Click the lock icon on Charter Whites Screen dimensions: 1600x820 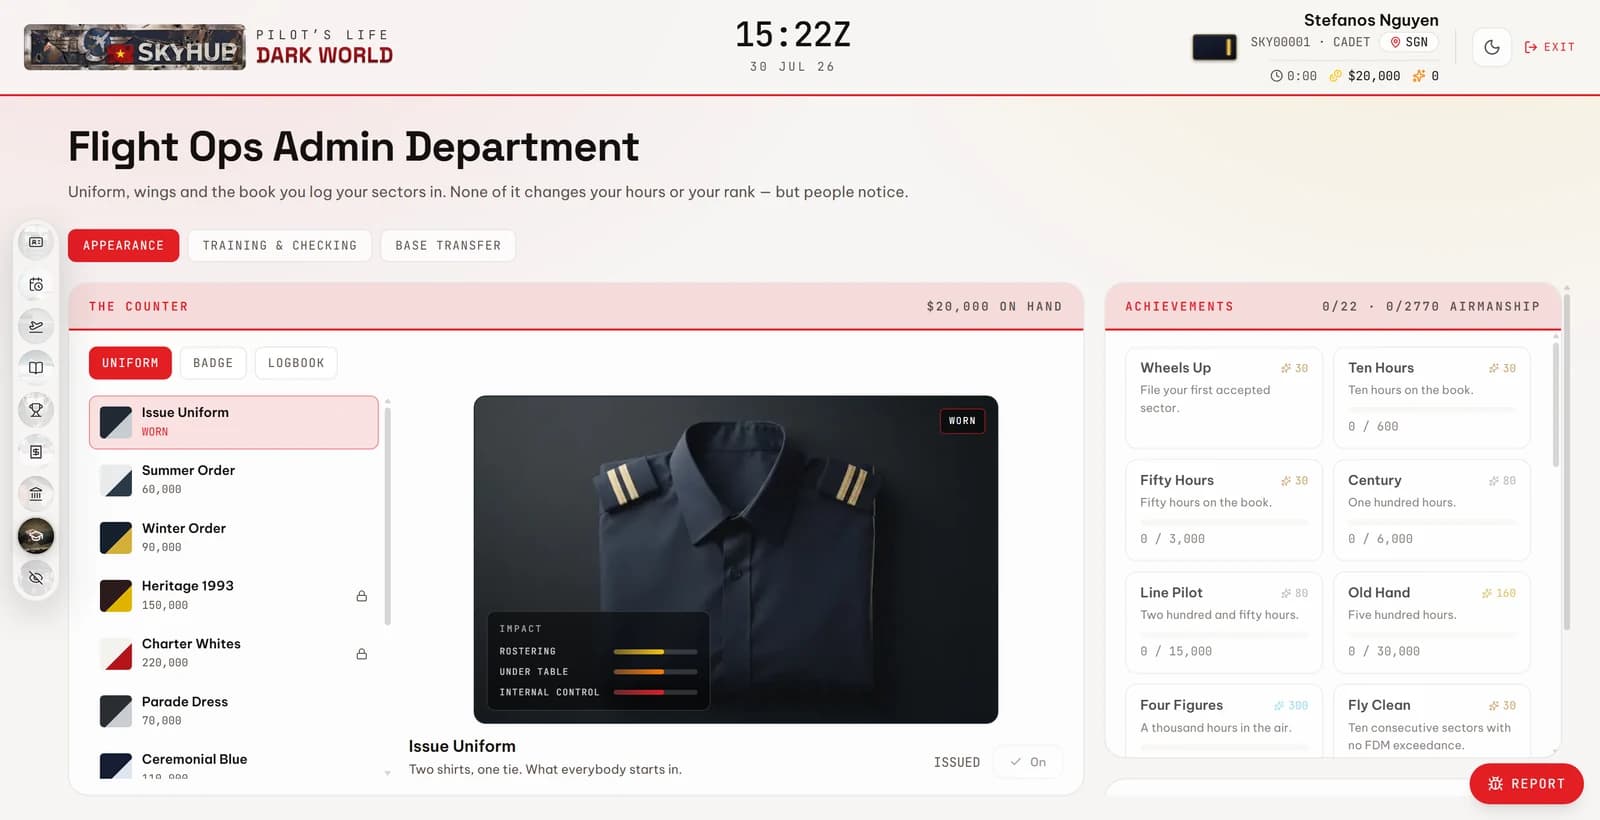click(362, 654)
